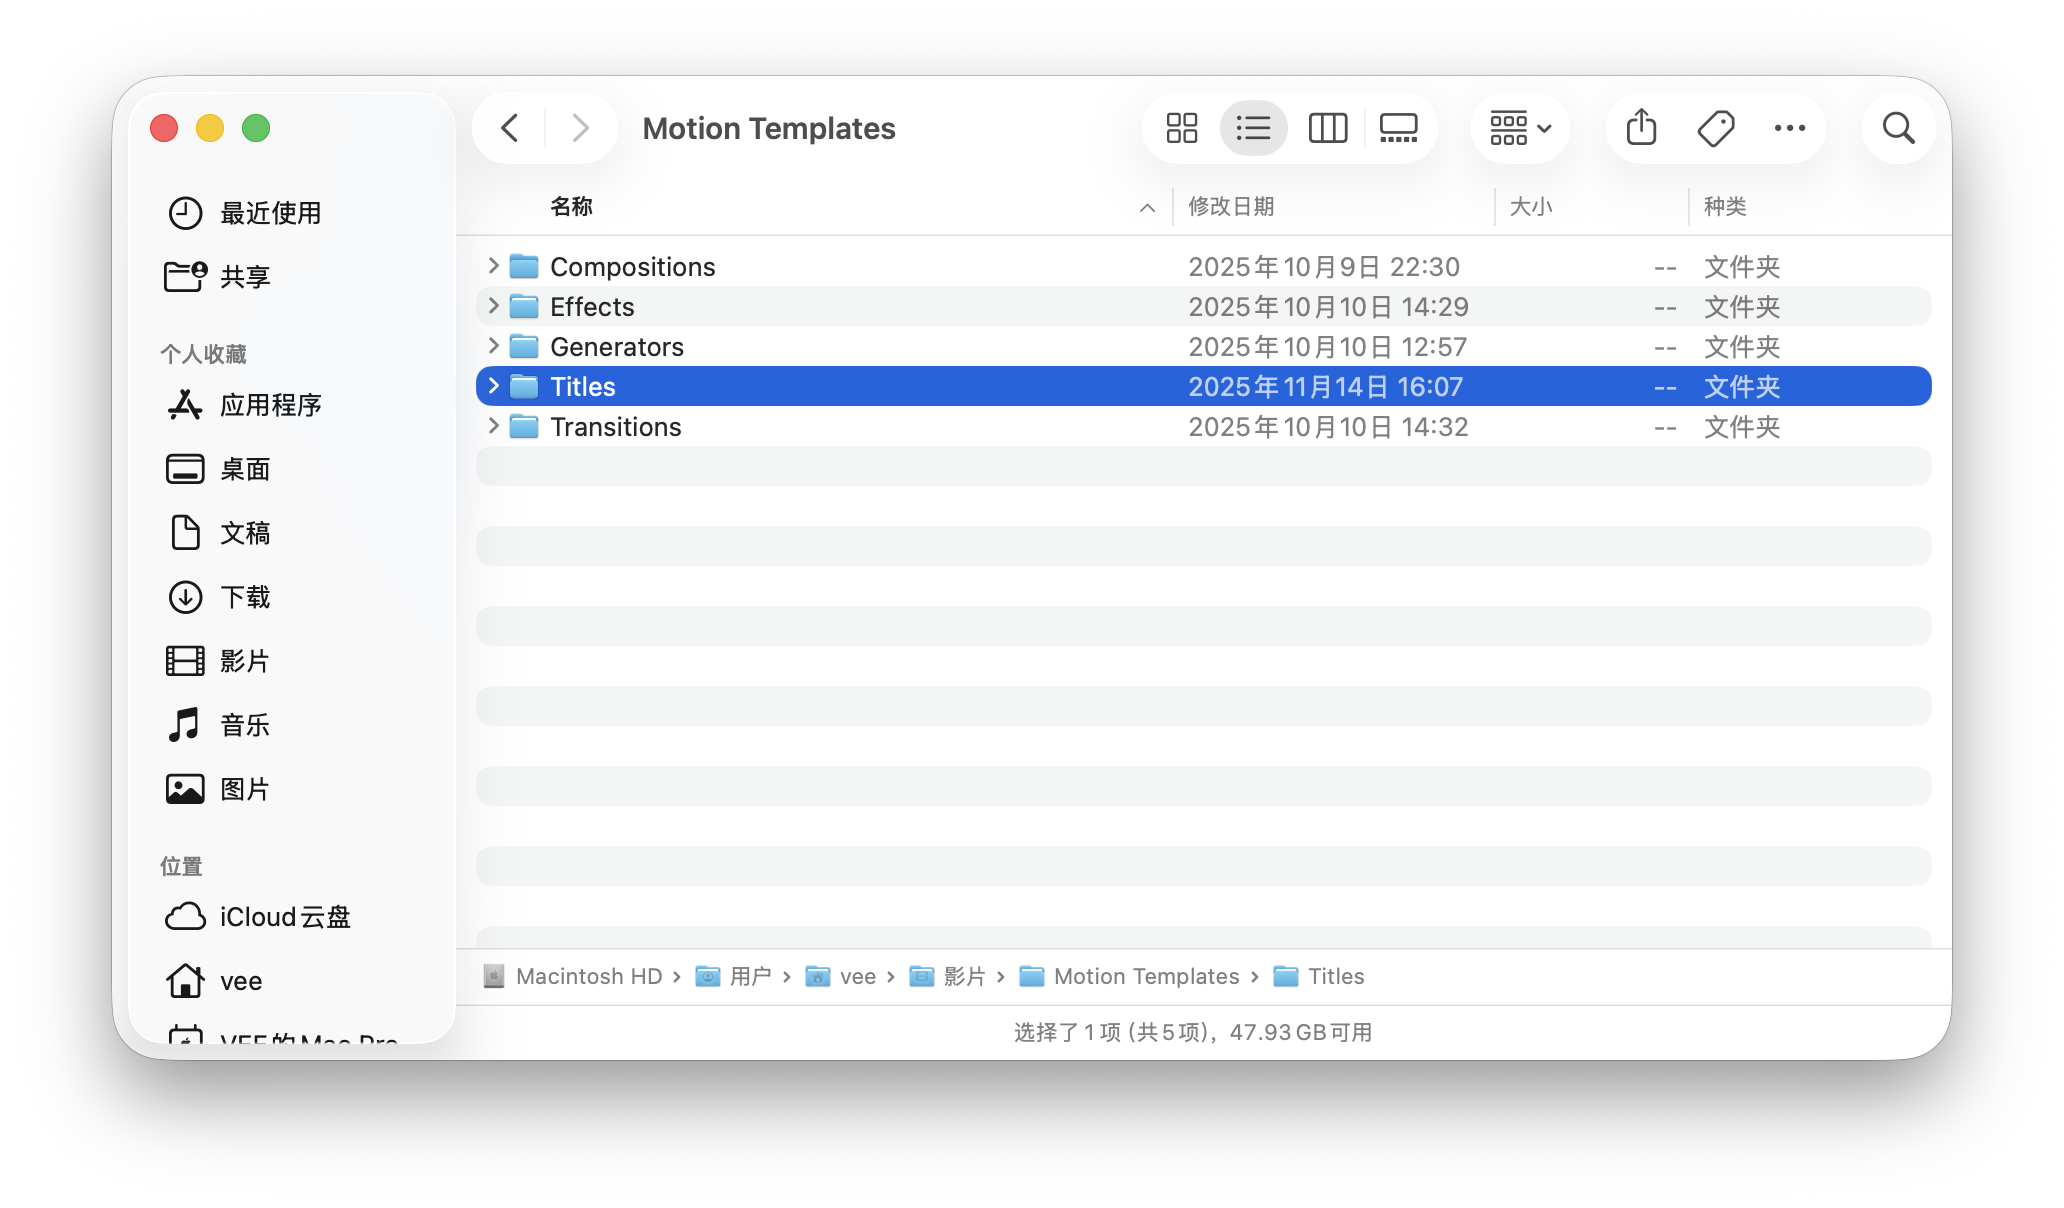Image resolution: width=2064 pixels, height=1208 pixels.
Task: Expand the Compositions folder disclosure arrow
Action: (493, 266)
